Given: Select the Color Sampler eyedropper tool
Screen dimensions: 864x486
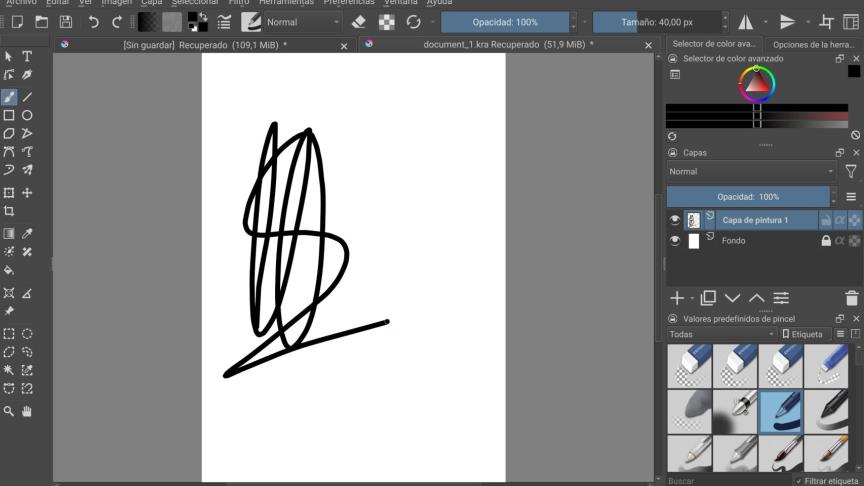Looking at the screenshot, I should tap(27, 234).
